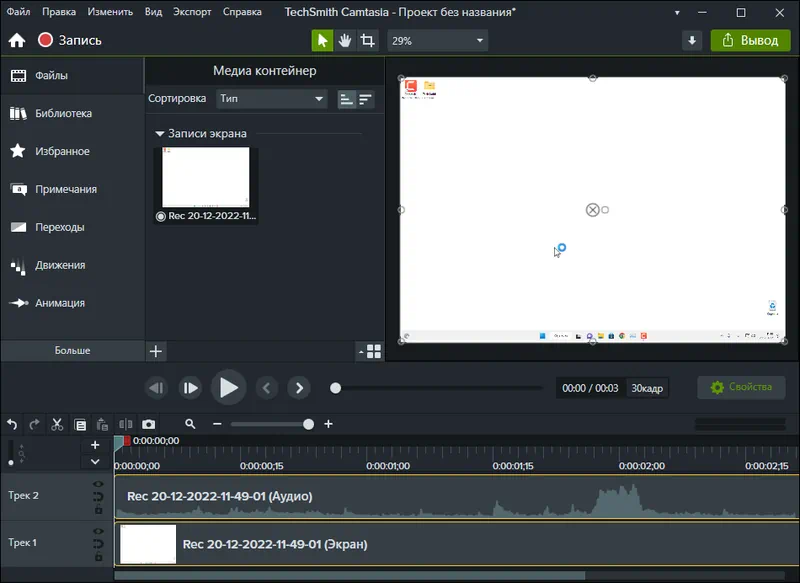Image resolution: width=800 pixels, height=583 pixels.
Task: Toggle magnetic track on Трек 2
Action: point(98,496)
